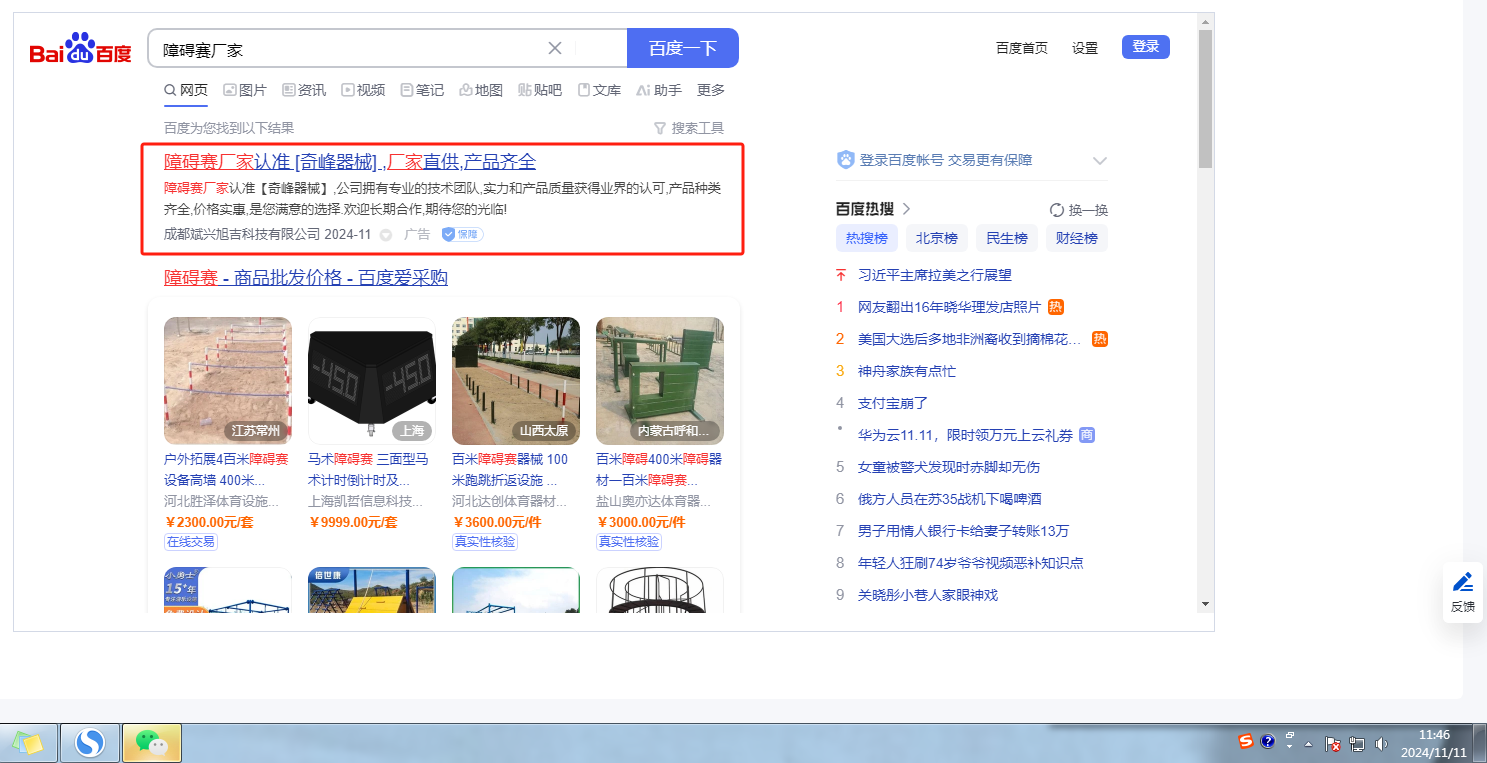
Task: Click the page scrollbar down arrow
Action: (x=1205, y=604)
